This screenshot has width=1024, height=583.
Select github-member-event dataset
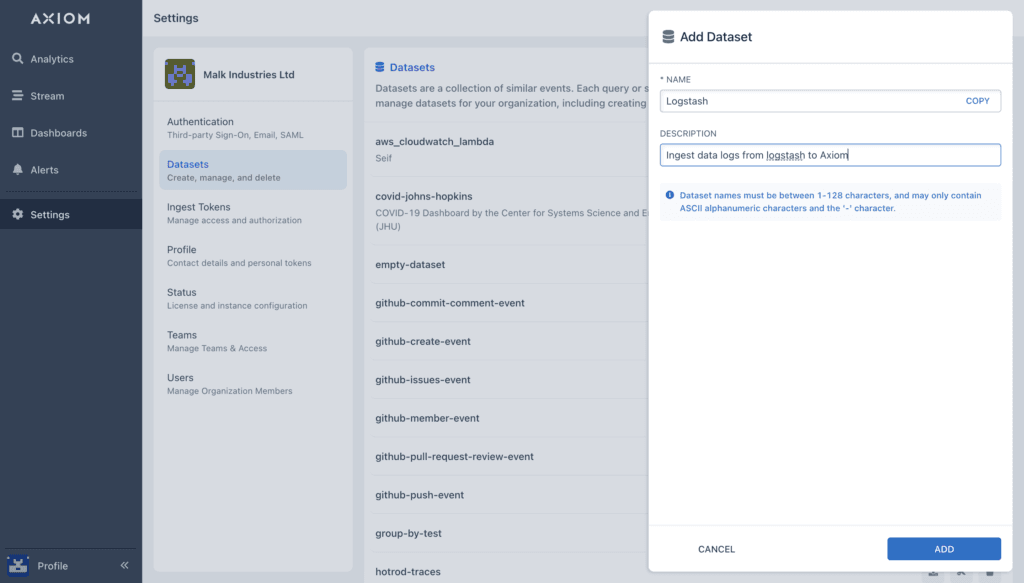[x=427, y=418]
